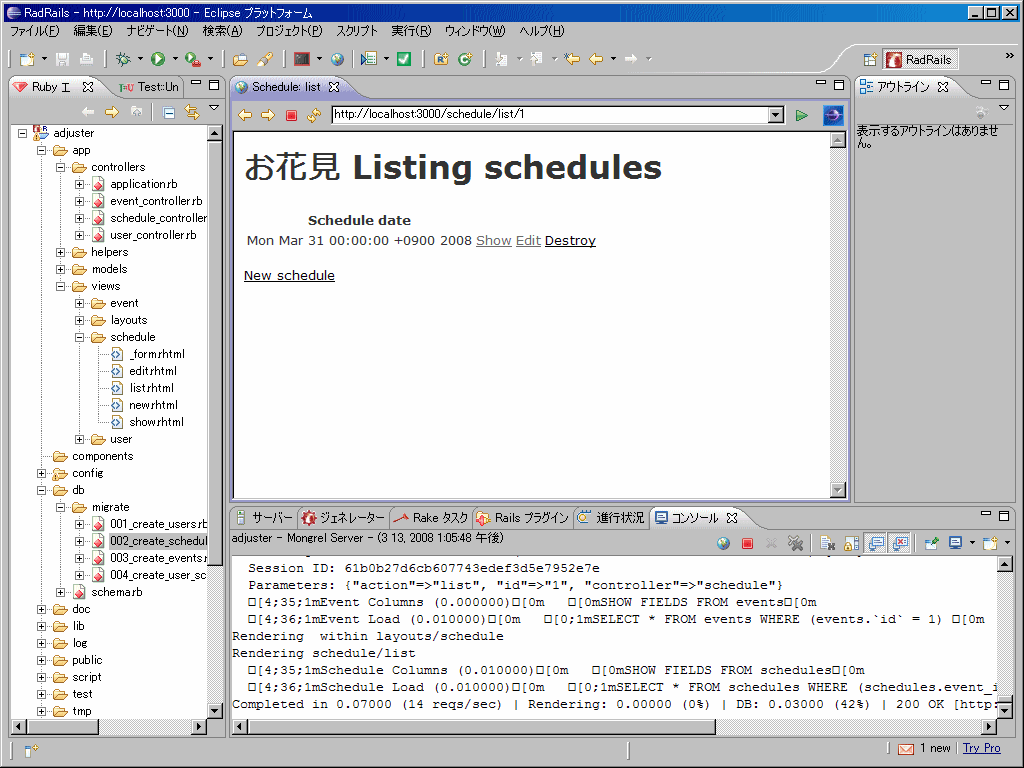Remove all terminated launches from console
The height and width of the screenshot is (768, 1024).
pos(795,542)
